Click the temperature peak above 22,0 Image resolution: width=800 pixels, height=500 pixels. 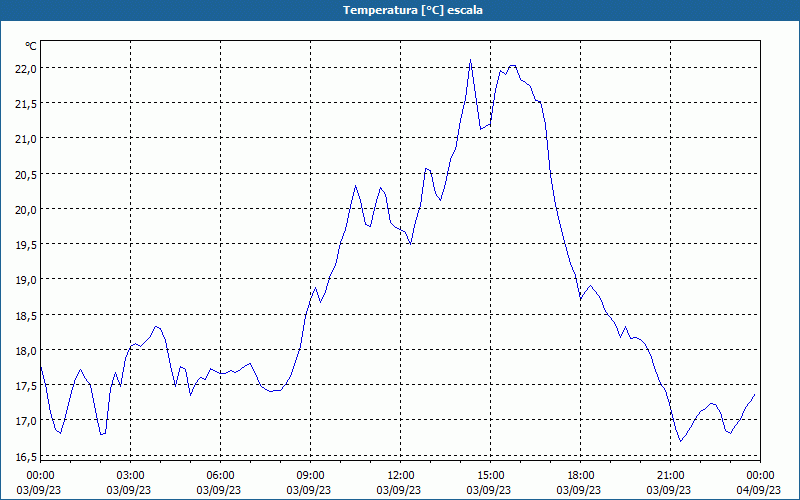click(470, 60)
